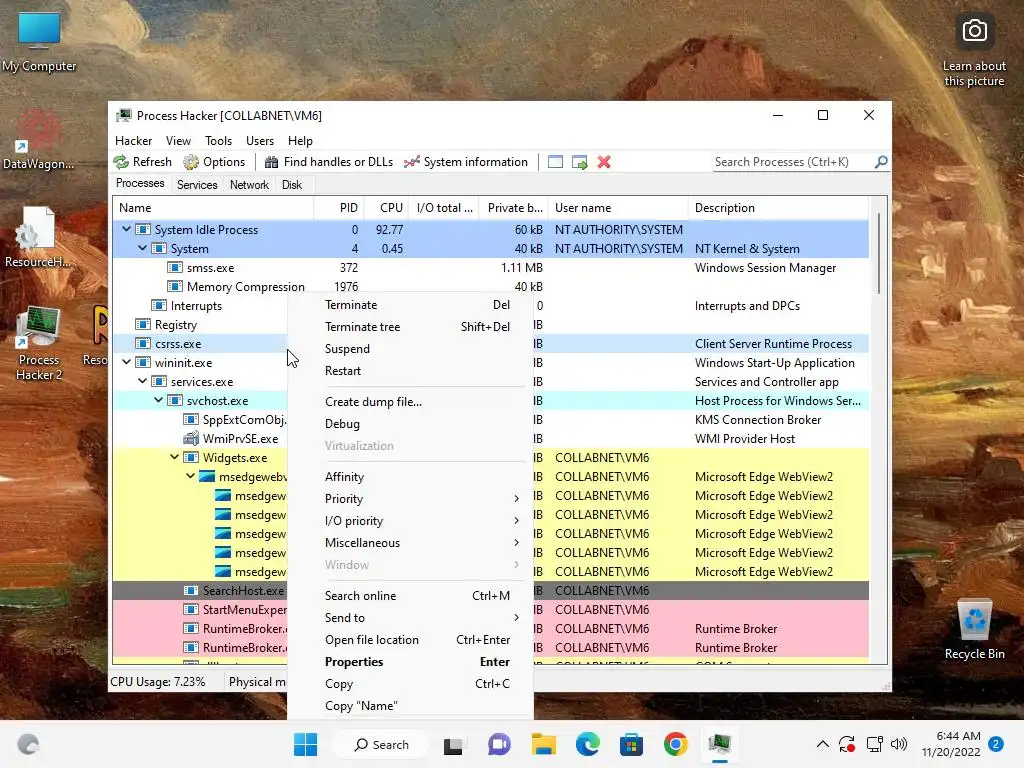Screen dimensions: 1024x768
Task: Select the ResourceH desktop file icon
Action: pyautogui.click(x=37, y=237)
